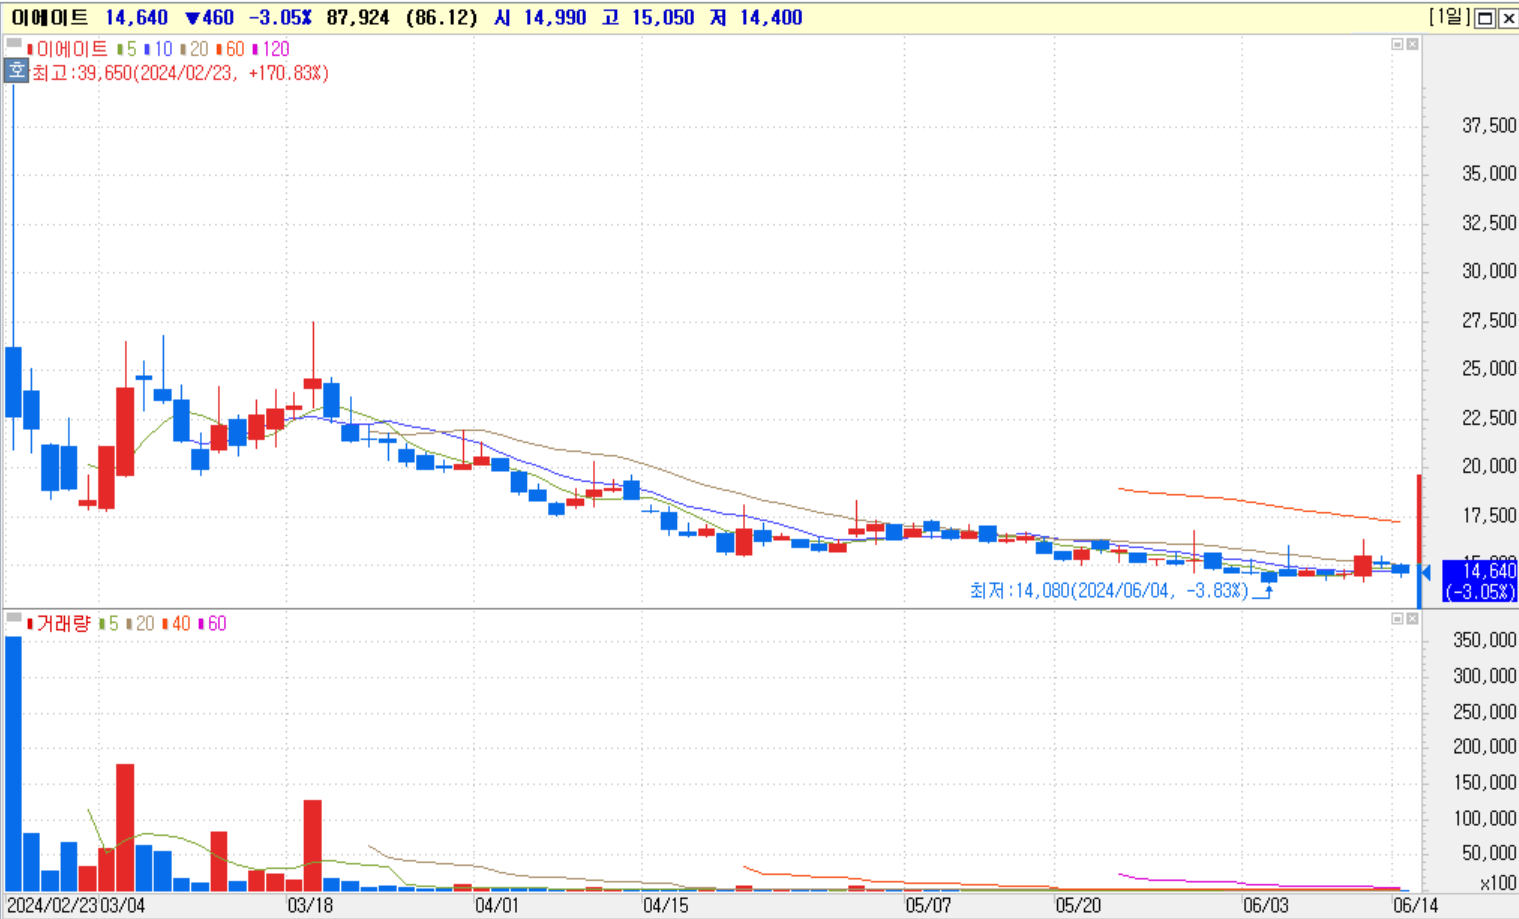This screenshot has width=1519, height=919.
Task: Click the gray handle icon beside the 이에이트 legend
Action: tap(14, 43)
